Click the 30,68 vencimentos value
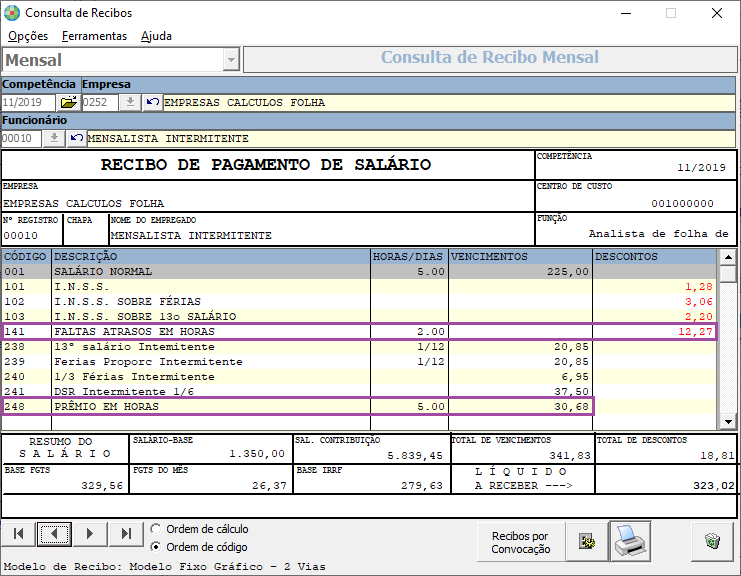The width and height of the screenshot is (741, 576). tap(571, 406)
